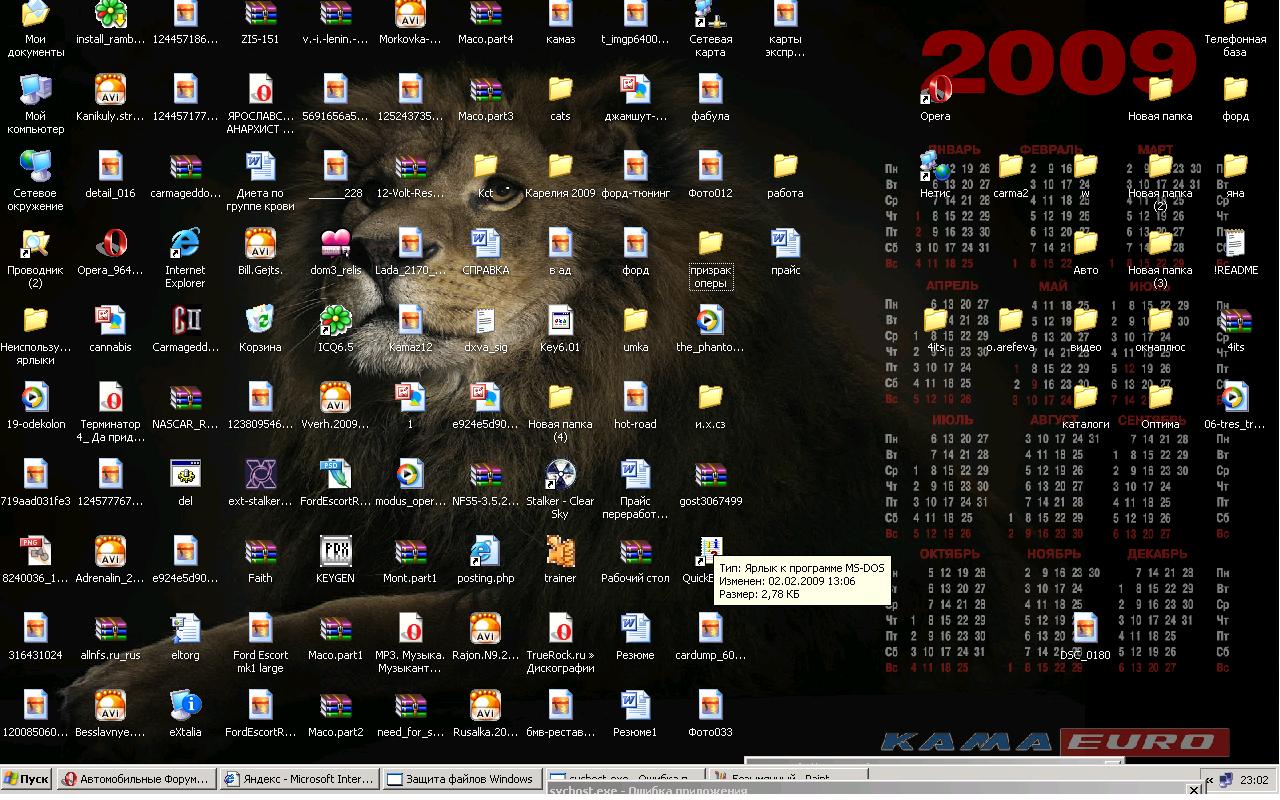Click the system tray clock showing 23:02
1280x800 pixels.
pyautogui.click(x=1253, y=780)
